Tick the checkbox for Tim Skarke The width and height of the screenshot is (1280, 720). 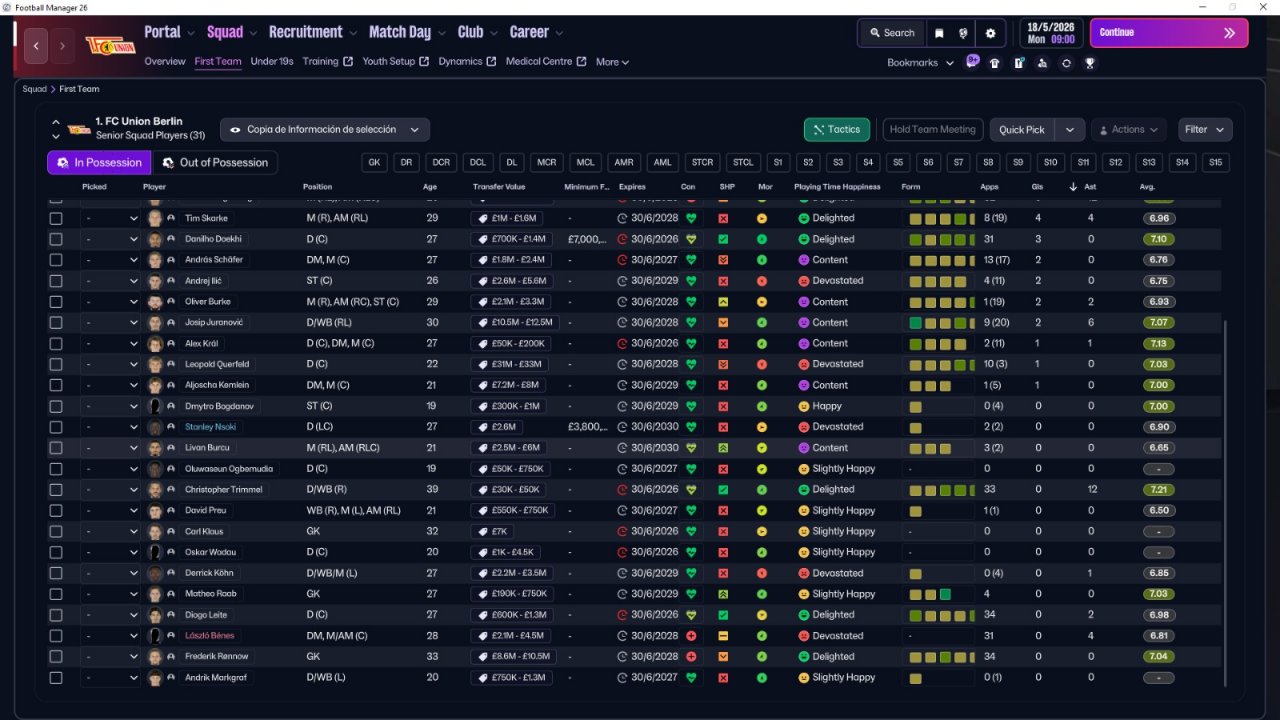[x=56, y=218]
